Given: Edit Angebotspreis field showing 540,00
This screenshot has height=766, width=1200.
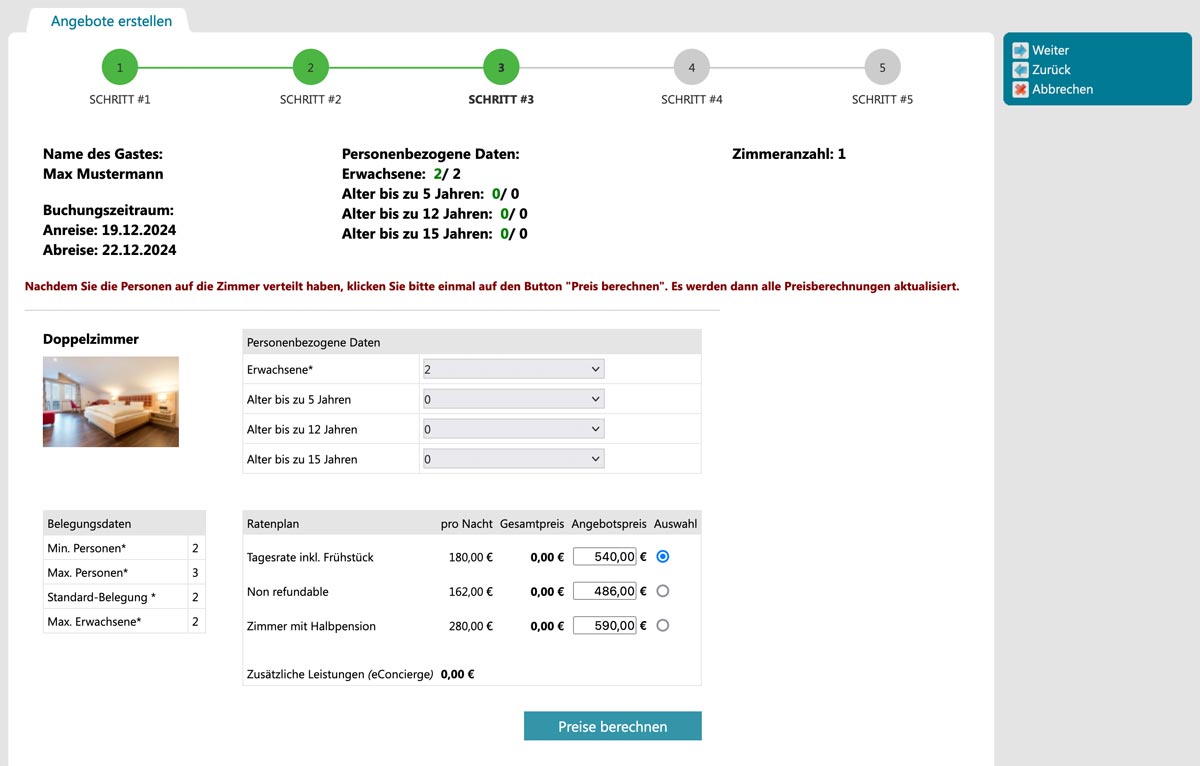Looking at the screenshot, I should click(x=605, y=557).
